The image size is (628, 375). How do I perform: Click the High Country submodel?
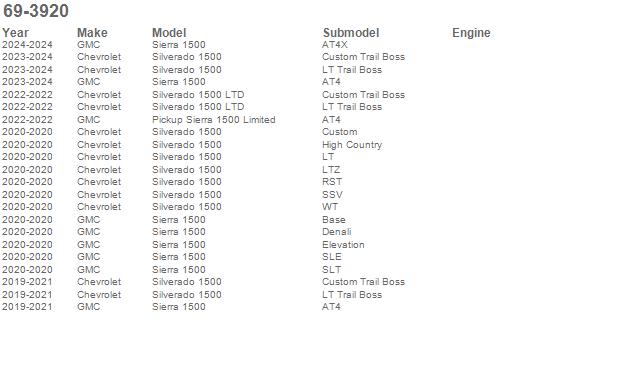point(352,145)
